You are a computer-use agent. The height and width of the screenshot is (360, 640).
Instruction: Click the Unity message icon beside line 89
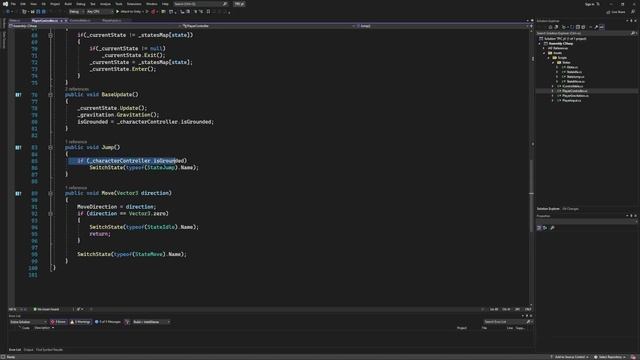click(x=18, y=193)
